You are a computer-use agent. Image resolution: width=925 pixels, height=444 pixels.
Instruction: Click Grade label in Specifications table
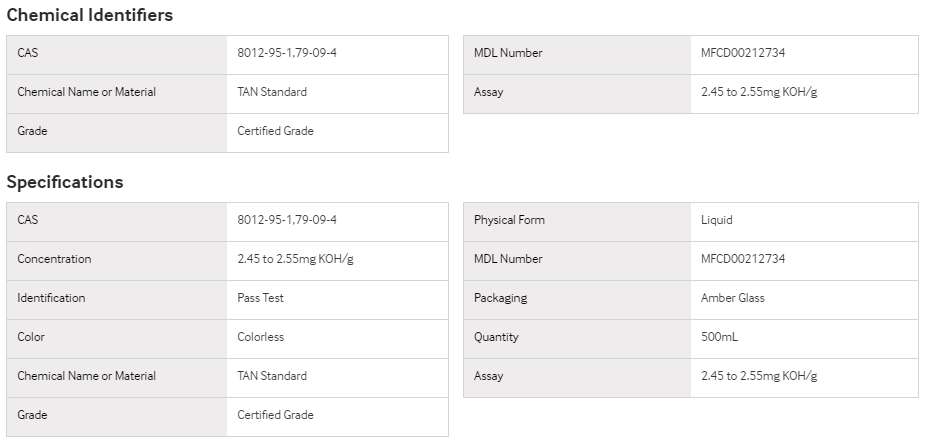32,415
